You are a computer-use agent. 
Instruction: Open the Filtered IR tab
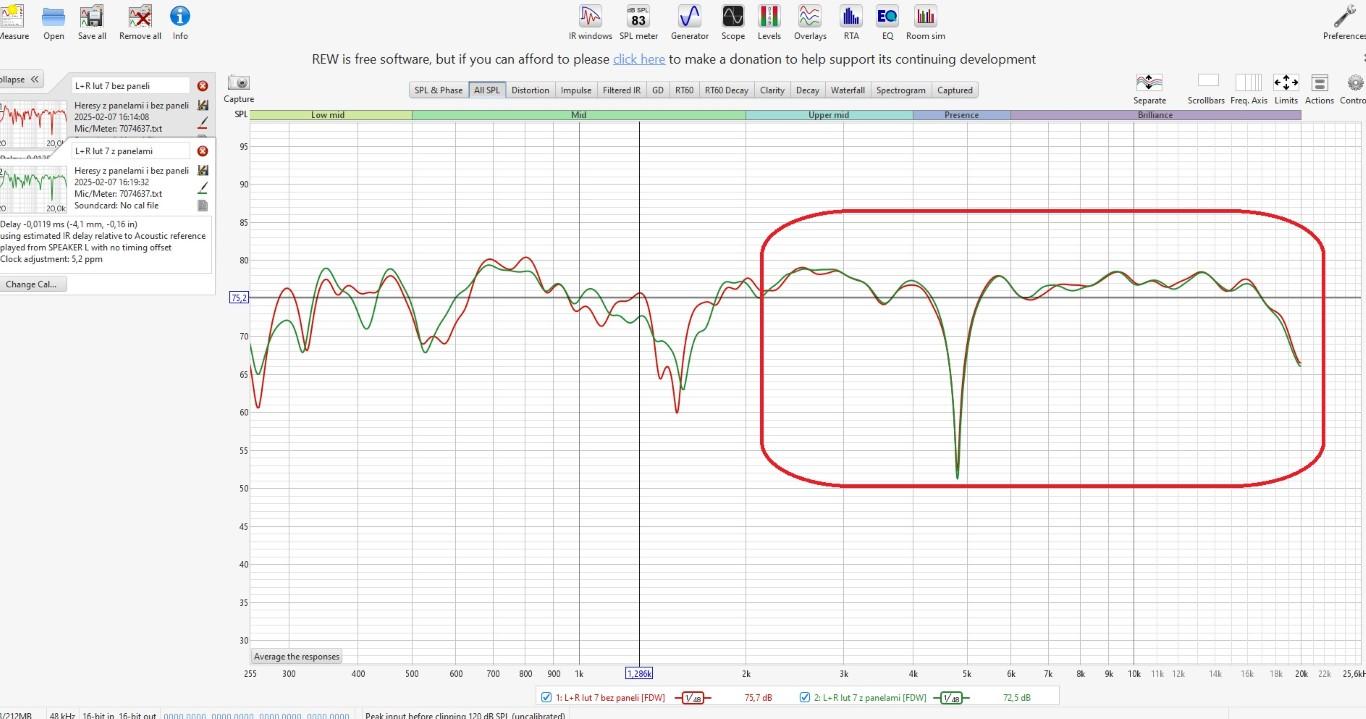[622, 90]
